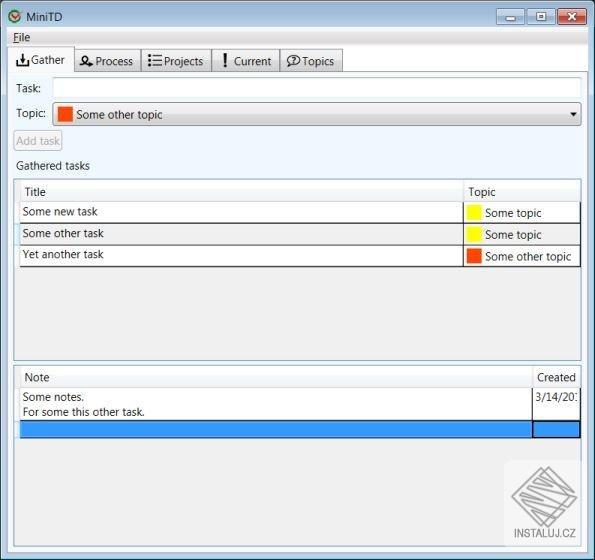Select the Some other task row

point(300,234)
